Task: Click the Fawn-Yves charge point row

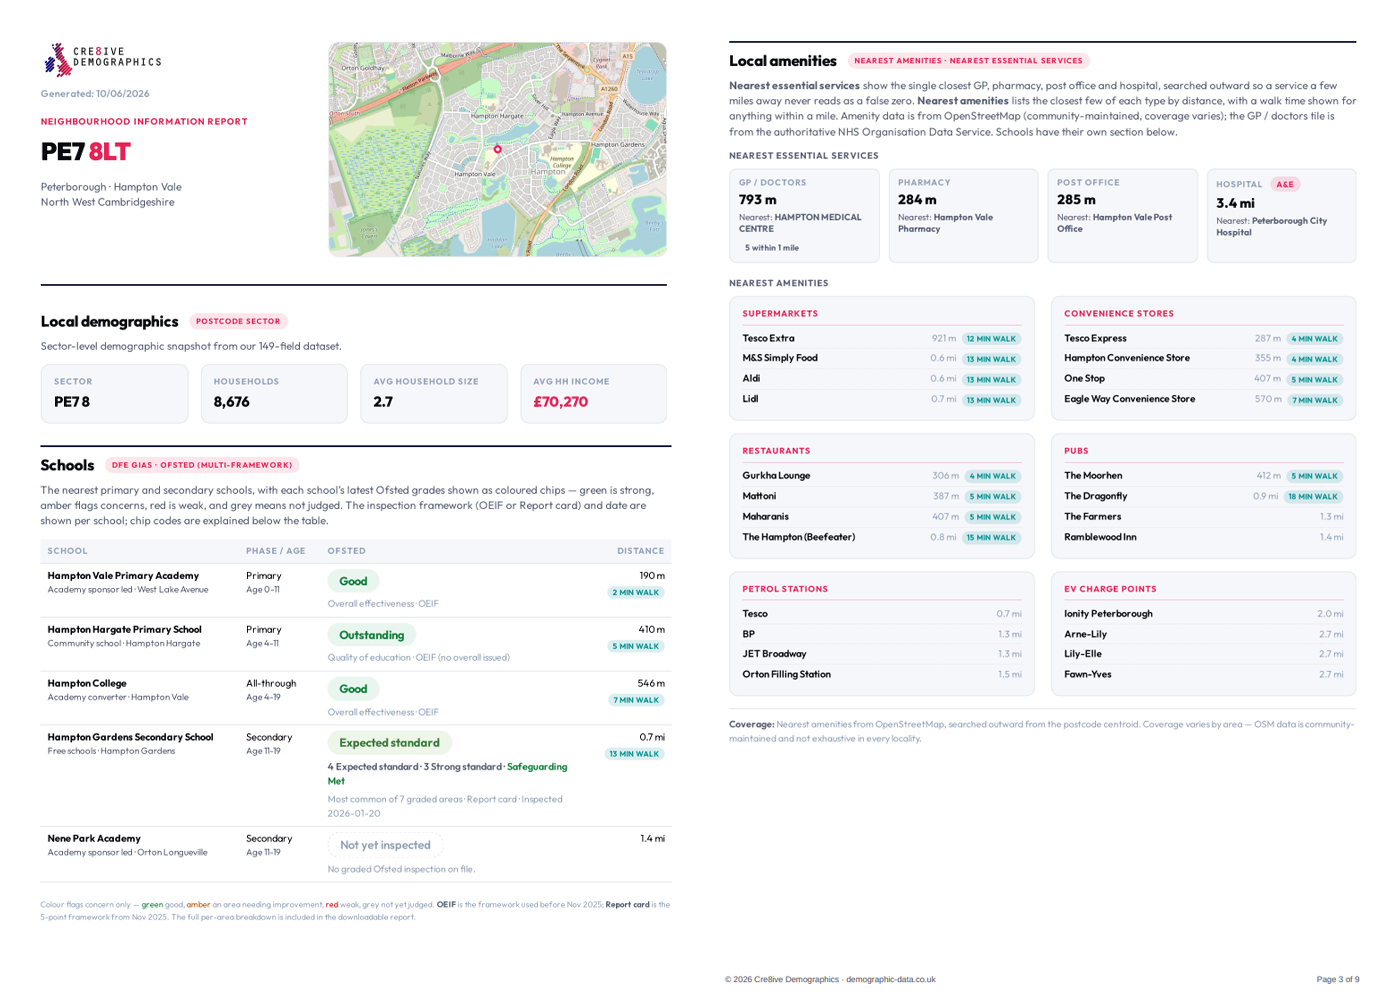Action: click(1204, 675)
